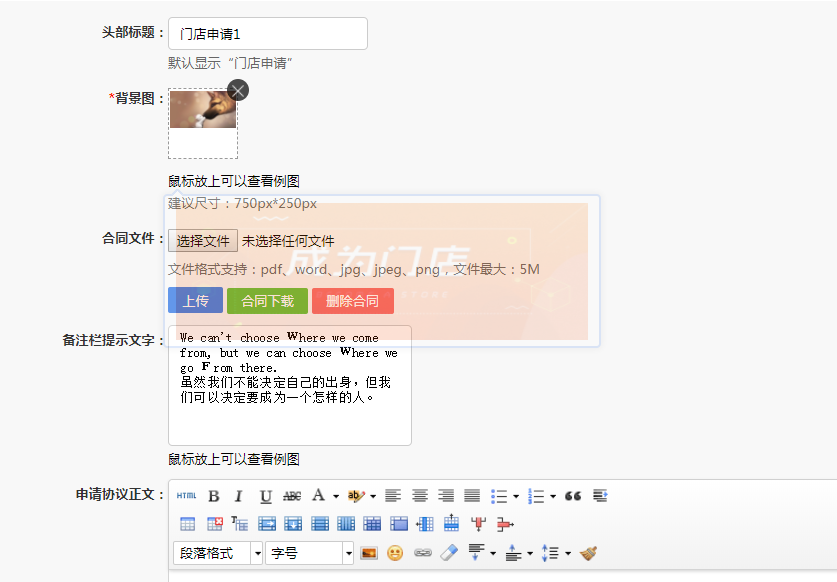Viewport: 837px width, 582px height.
Task: Insert a table in the editor
Action: click(187, 523)
